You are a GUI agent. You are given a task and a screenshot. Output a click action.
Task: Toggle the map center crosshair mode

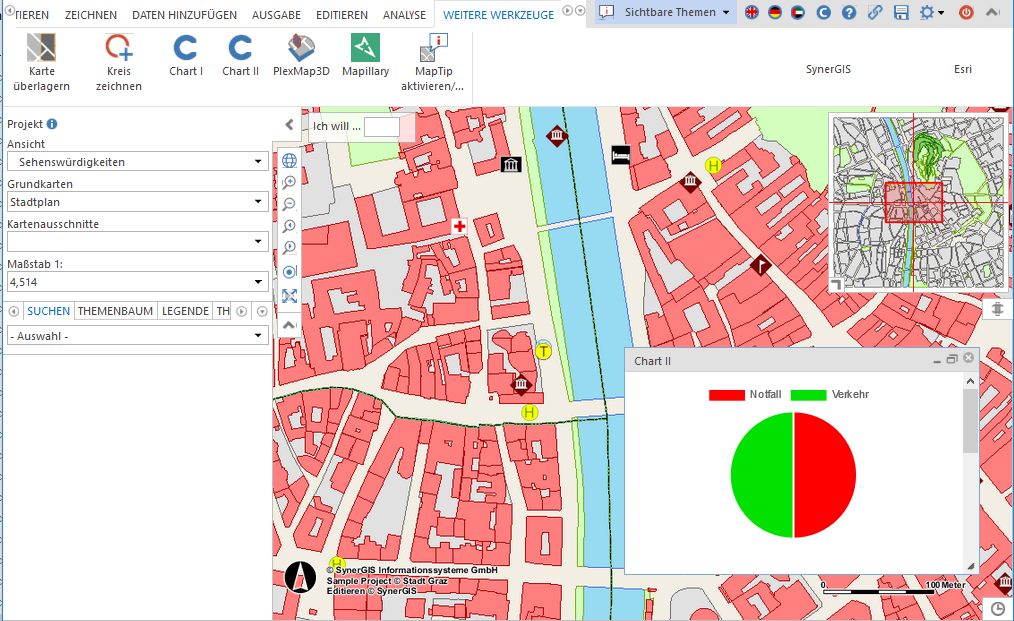pyautogui.click(x=289, y=271)
